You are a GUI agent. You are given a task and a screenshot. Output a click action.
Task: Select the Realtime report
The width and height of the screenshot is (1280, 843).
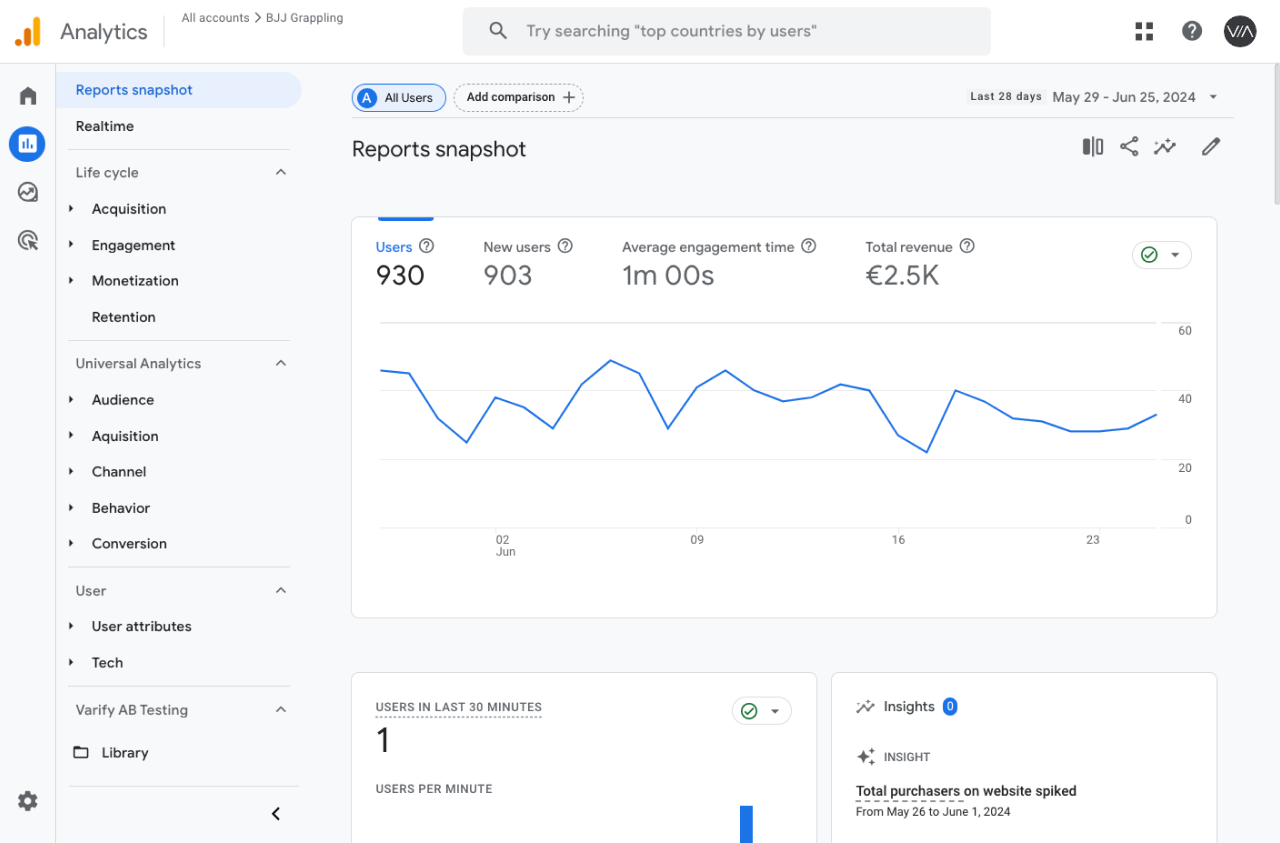105,126
